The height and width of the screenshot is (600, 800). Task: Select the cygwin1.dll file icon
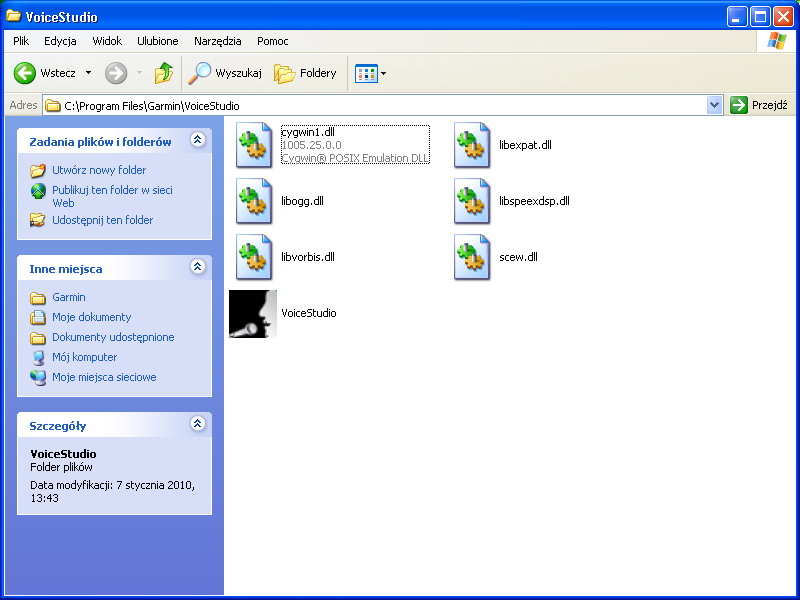click(x=253, y=146)
